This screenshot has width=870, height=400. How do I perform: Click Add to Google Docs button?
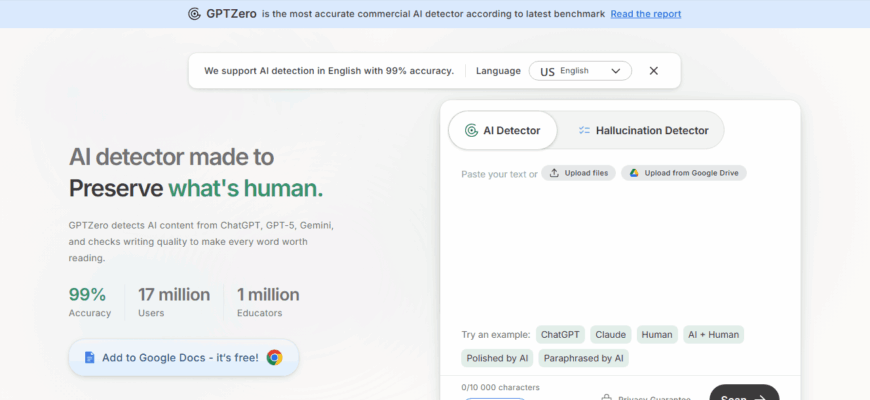click(x=184, y=358)
